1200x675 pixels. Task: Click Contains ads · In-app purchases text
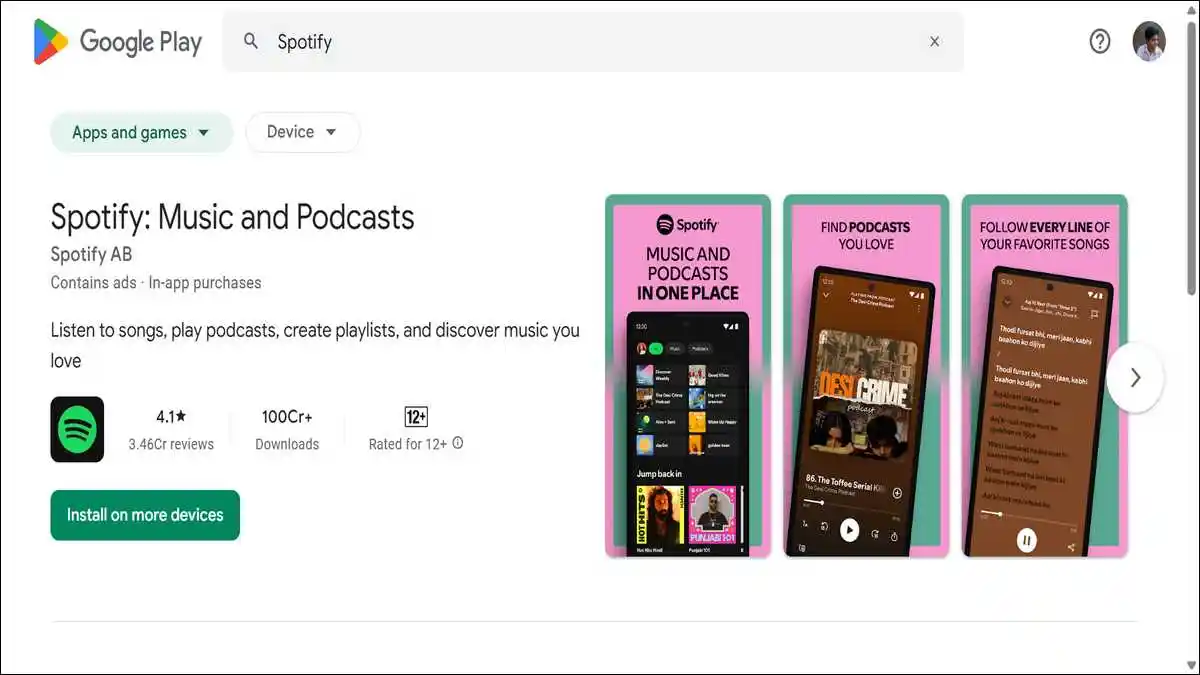(x=156, y=283)
